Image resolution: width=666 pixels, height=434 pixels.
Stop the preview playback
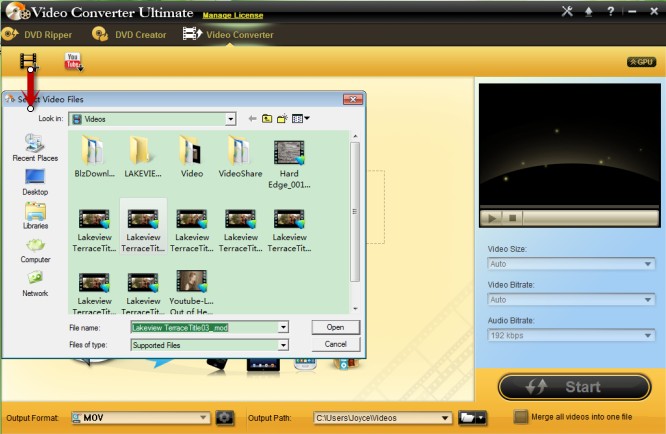point(513,218)
